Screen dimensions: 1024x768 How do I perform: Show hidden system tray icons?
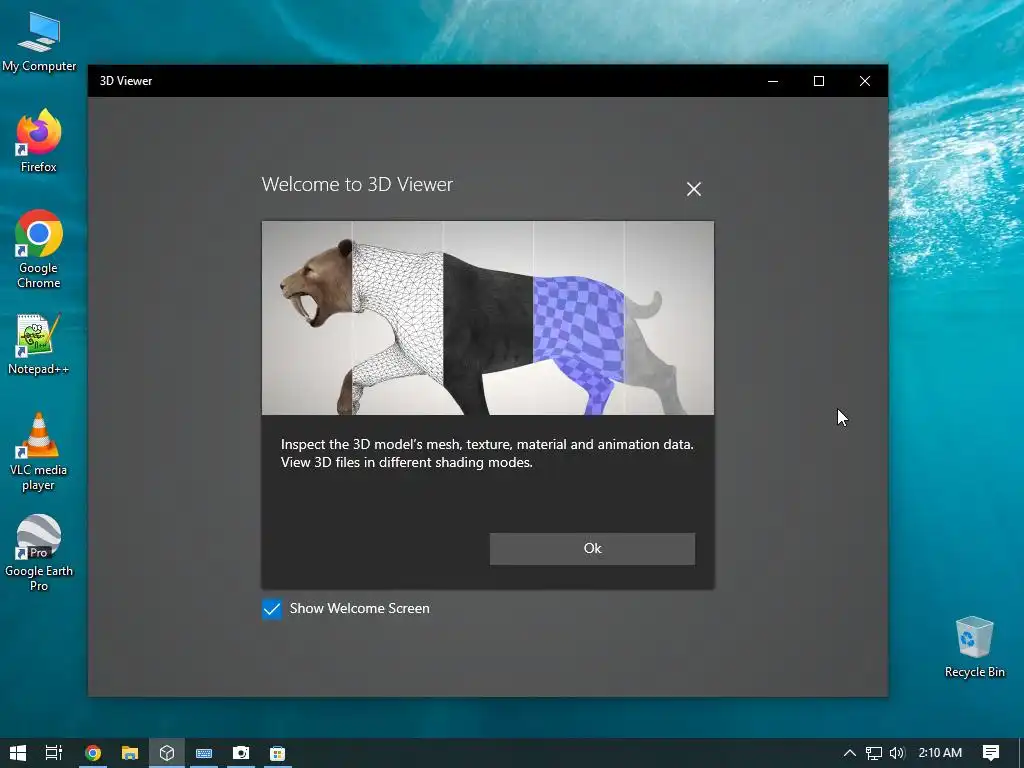click(x=850, y=753)
